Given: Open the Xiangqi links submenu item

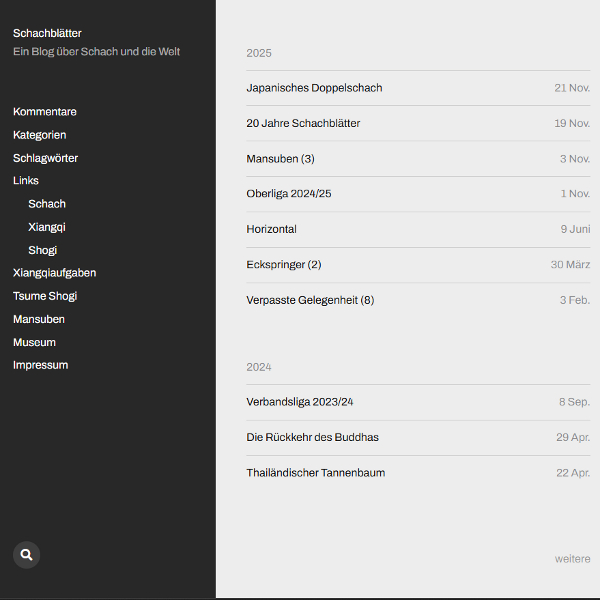Looking at the screenshot, I should [x=47, y=227].
